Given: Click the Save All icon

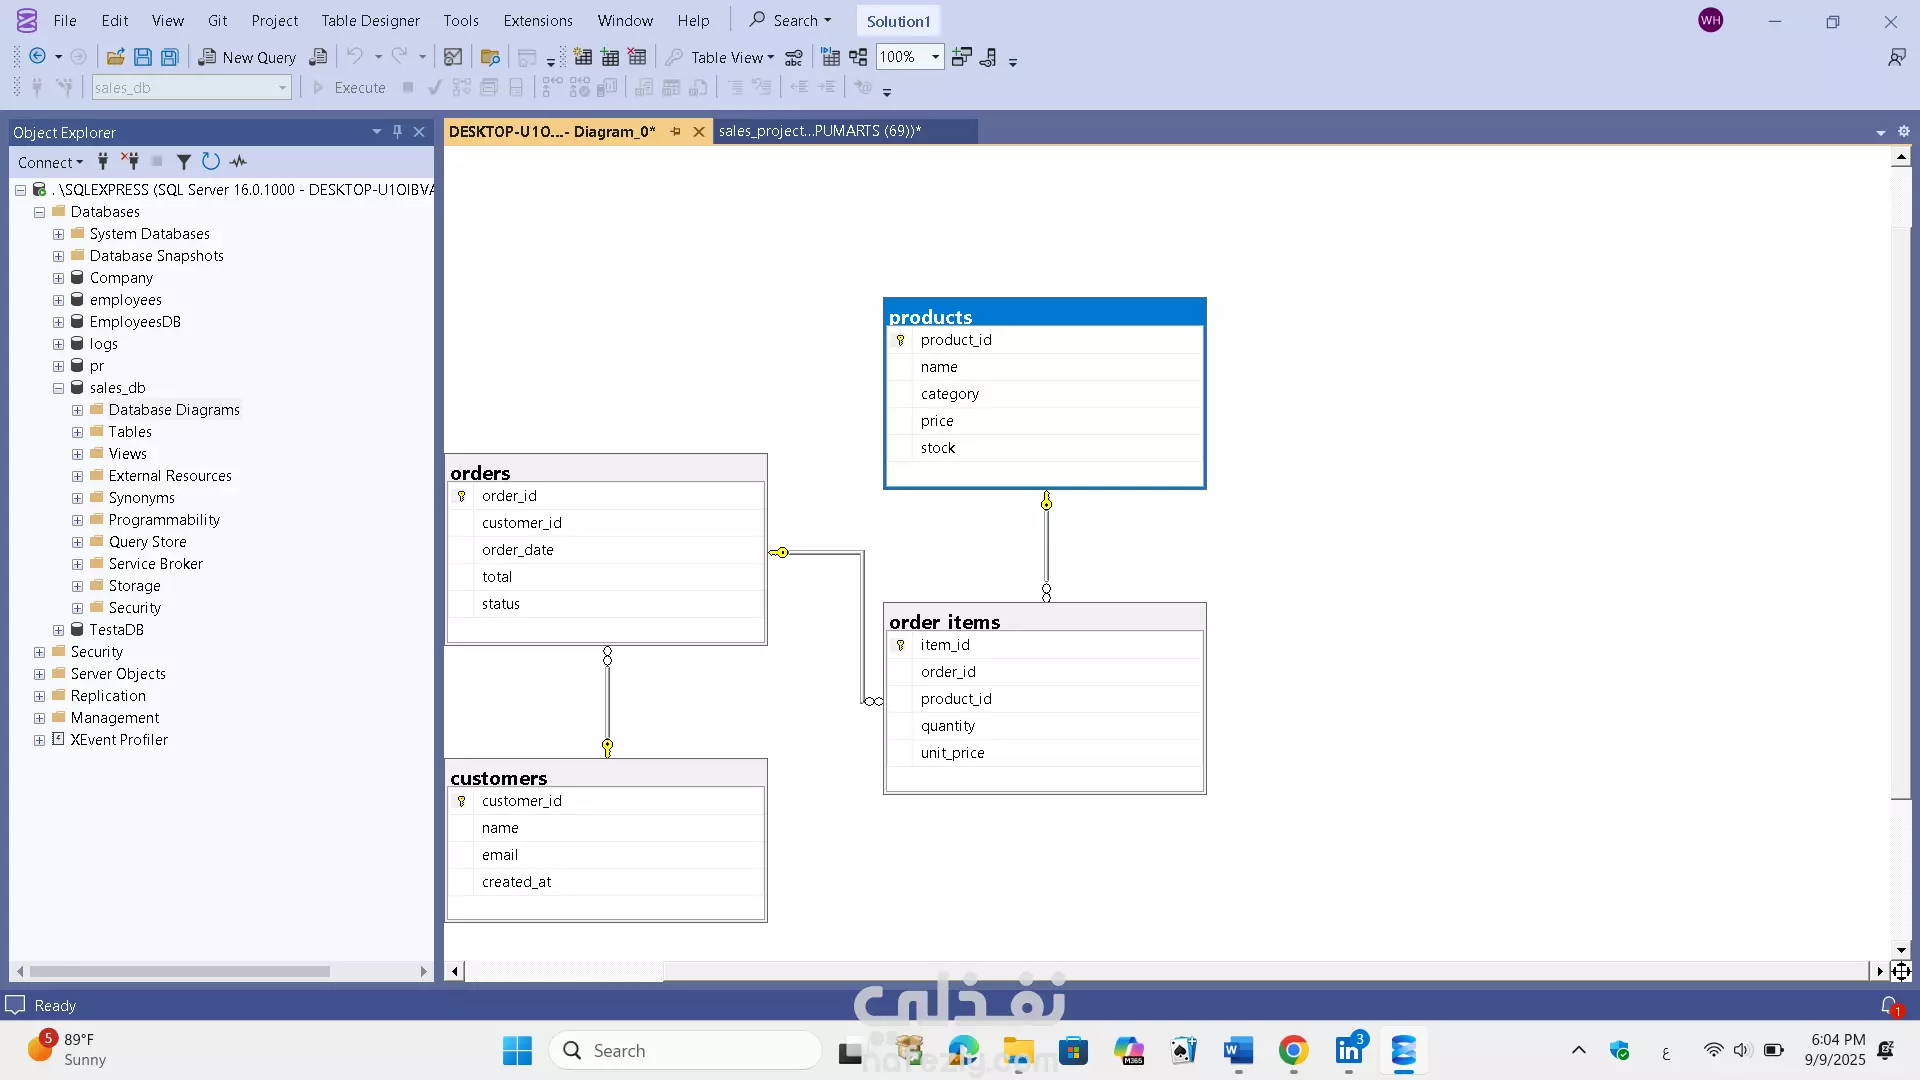Looking at the screenshot, I should (170, 57).
